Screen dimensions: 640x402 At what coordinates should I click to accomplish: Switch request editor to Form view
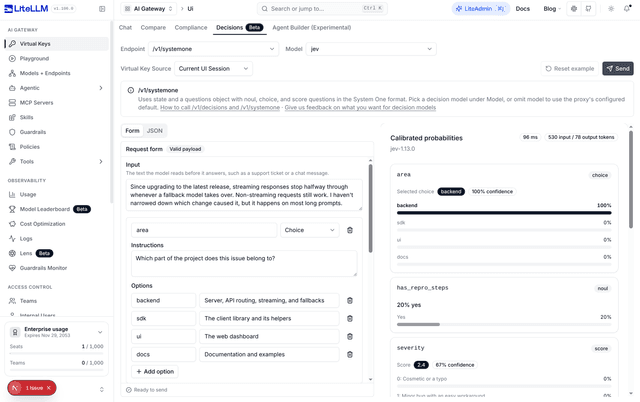pyautogui.click(x=132, y=131)
